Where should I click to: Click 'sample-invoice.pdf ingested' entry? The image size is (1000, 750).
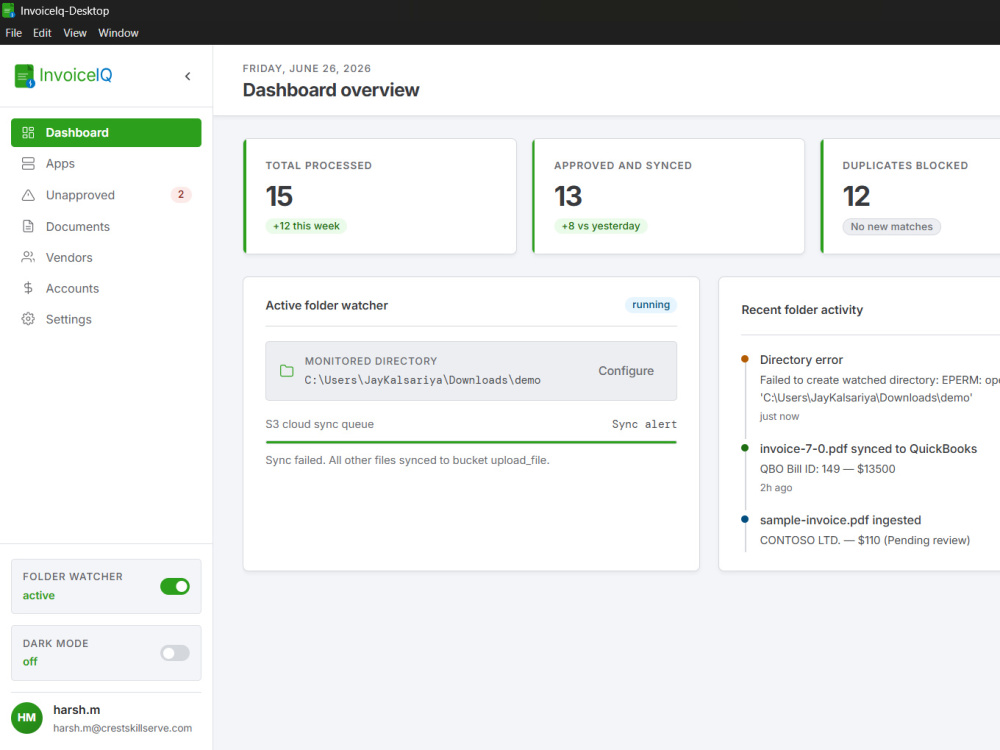click(840, 520)
